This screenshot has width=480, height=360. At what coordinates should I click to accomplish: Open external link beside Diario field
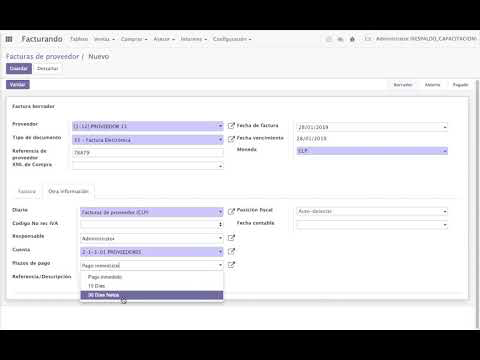click(x=231, y=211)
